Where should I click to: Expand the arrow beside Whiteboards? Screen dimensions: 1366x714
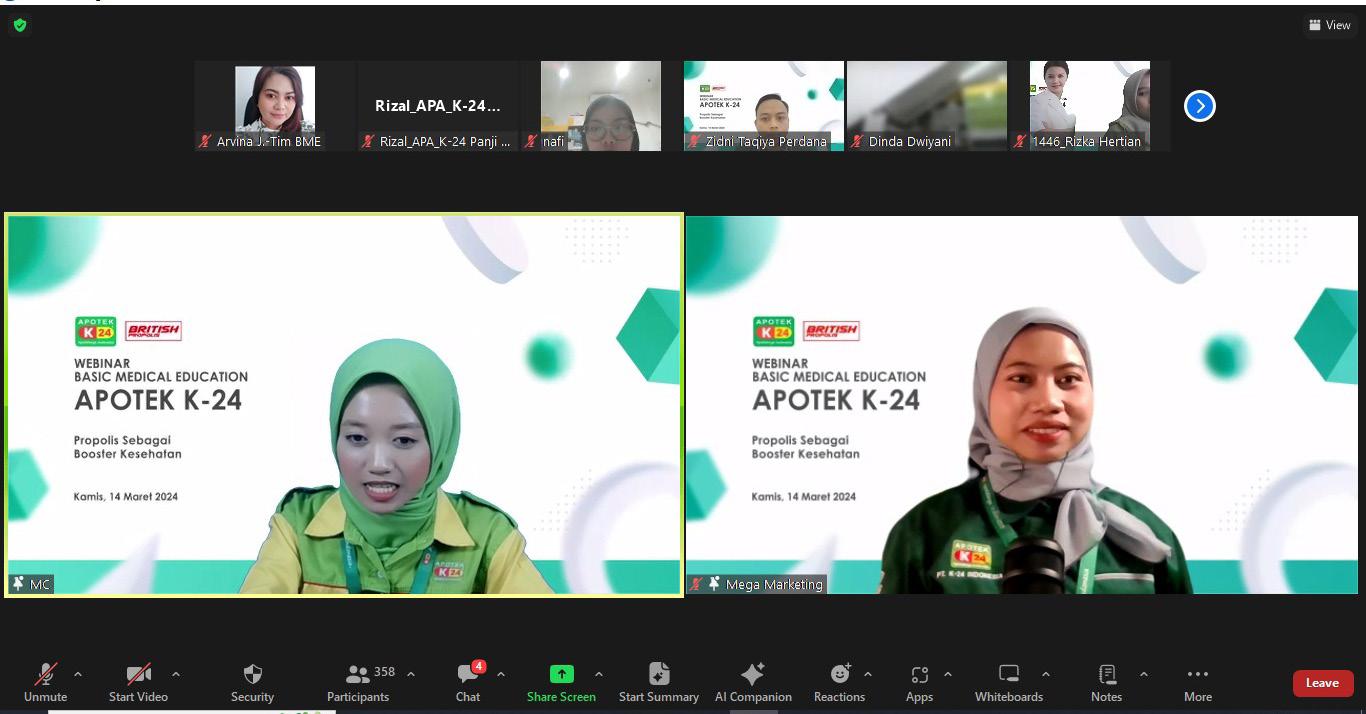tap(1046, 674)
